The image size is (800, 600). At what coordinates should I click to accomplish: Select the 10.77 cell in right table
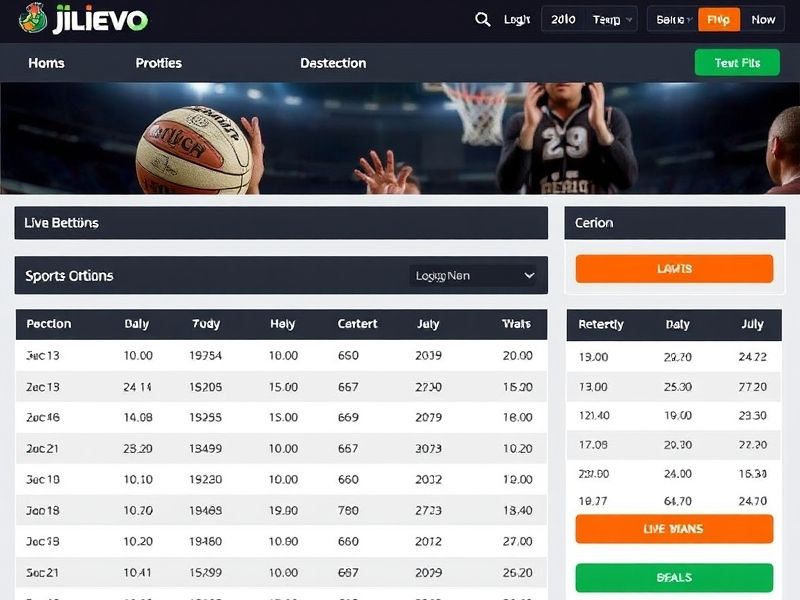coord(593,501)
